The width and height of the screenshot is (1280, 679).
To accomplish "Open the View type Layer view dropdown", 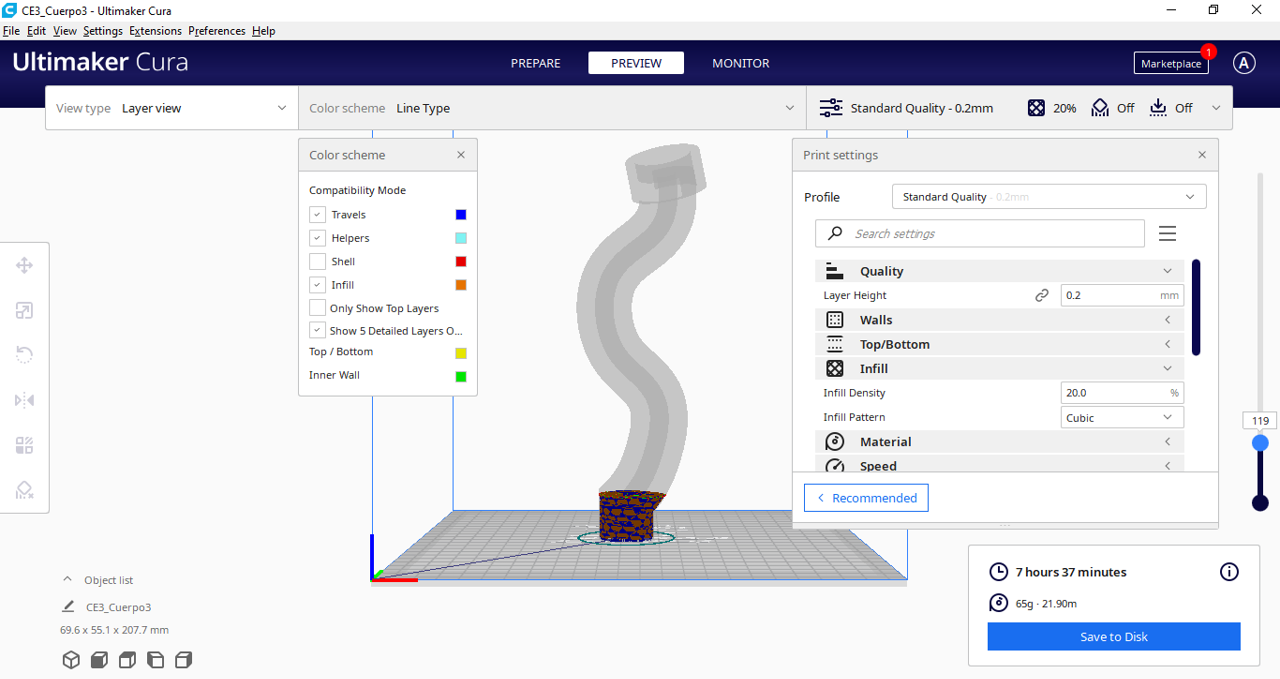I will point(172,108).
